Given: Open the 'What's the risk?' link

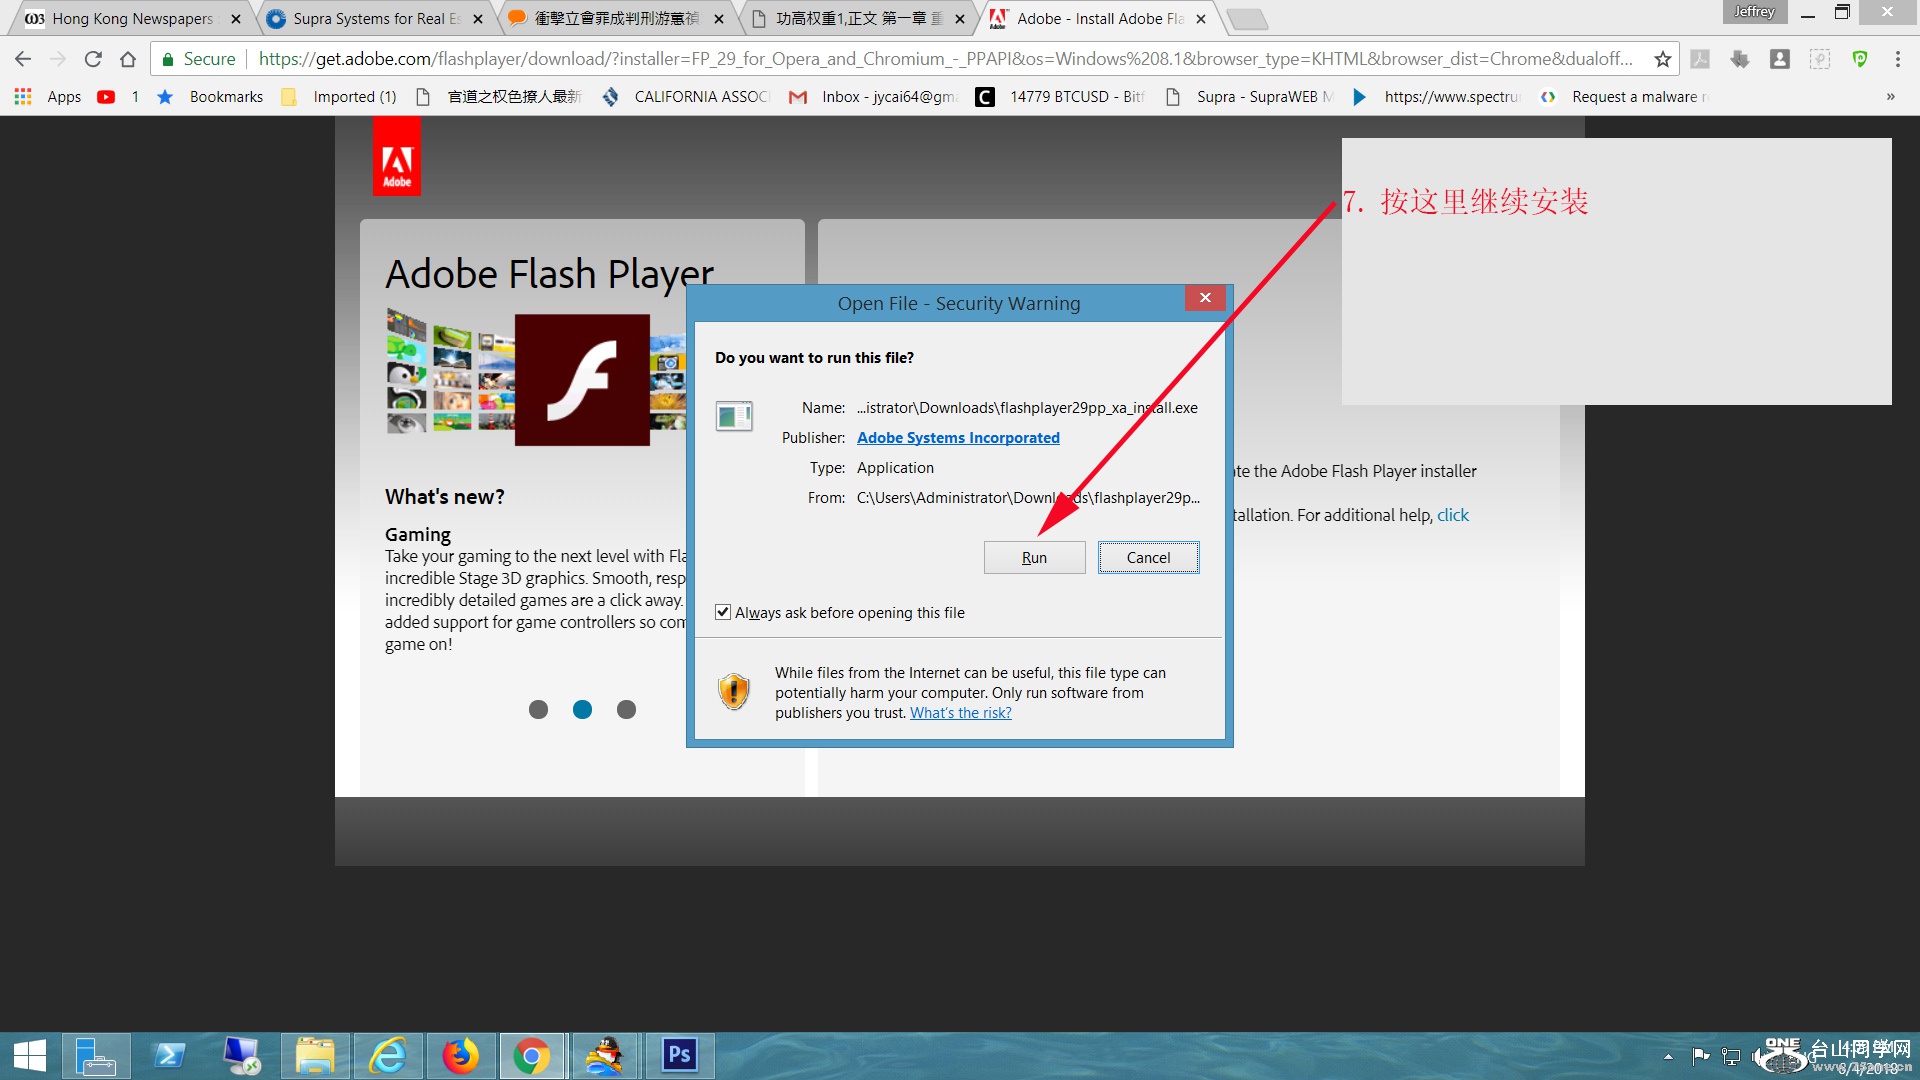Looking at the screenshot, I should [x=961, y=713].
